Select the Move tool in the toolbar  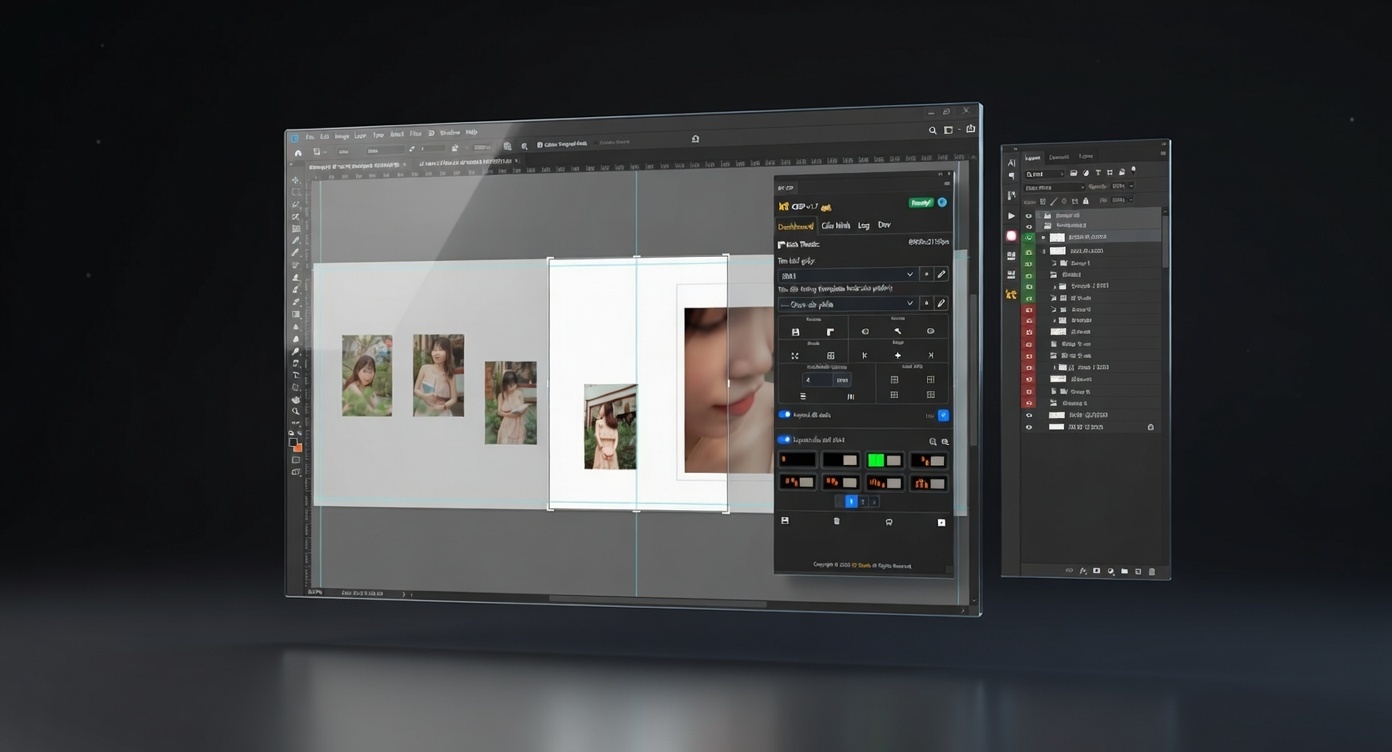(295, 180)
